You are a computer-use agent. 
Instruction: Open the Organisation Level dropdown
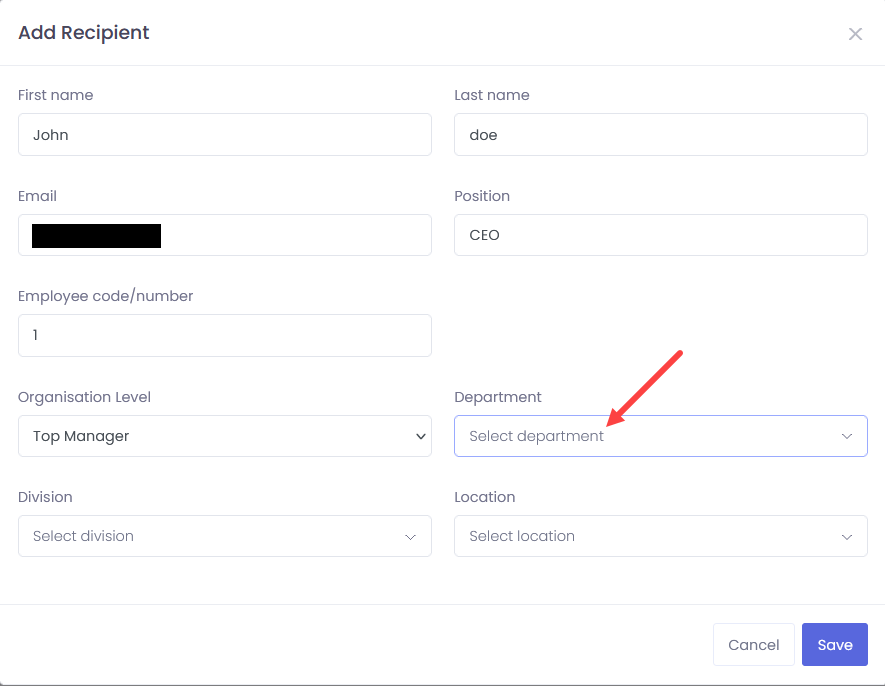click(x=225, y=436)
